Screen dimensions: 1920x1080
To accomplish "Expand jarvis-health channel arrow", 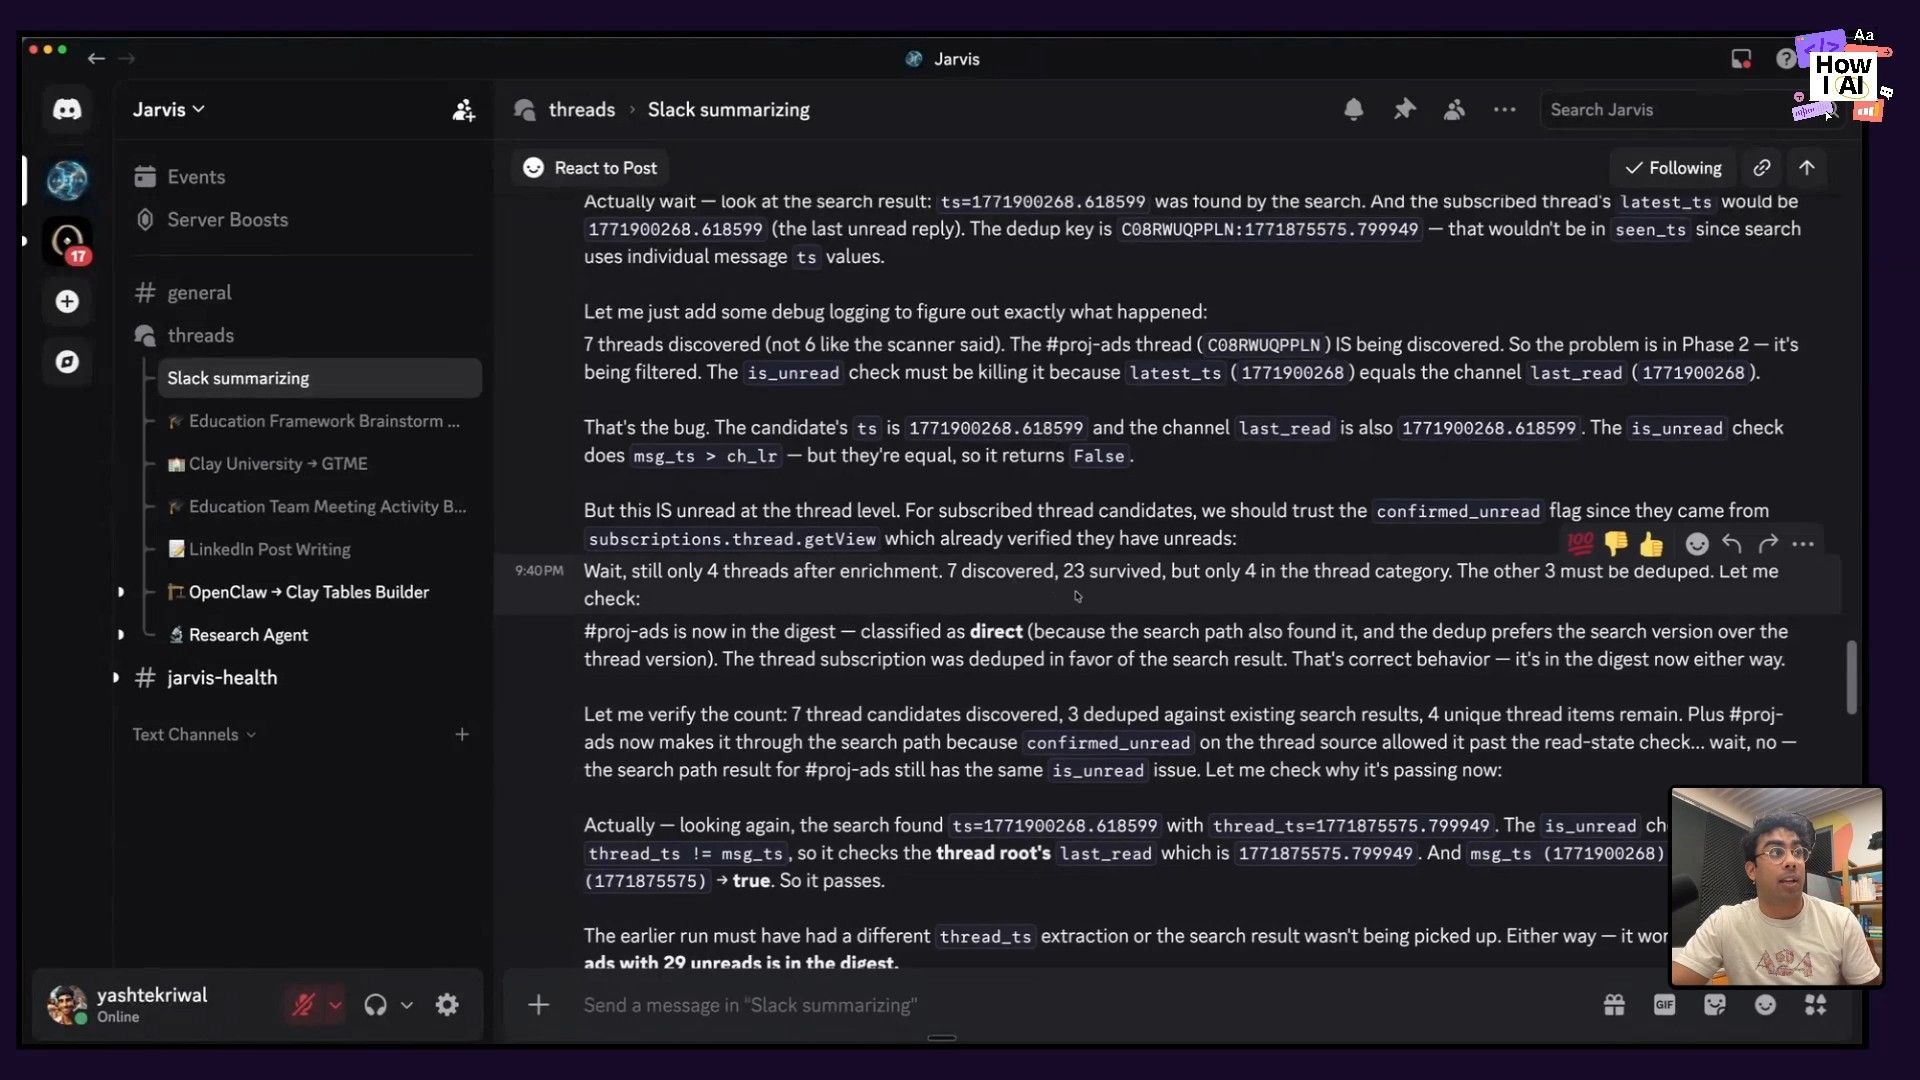I will [x=116, y=678].
